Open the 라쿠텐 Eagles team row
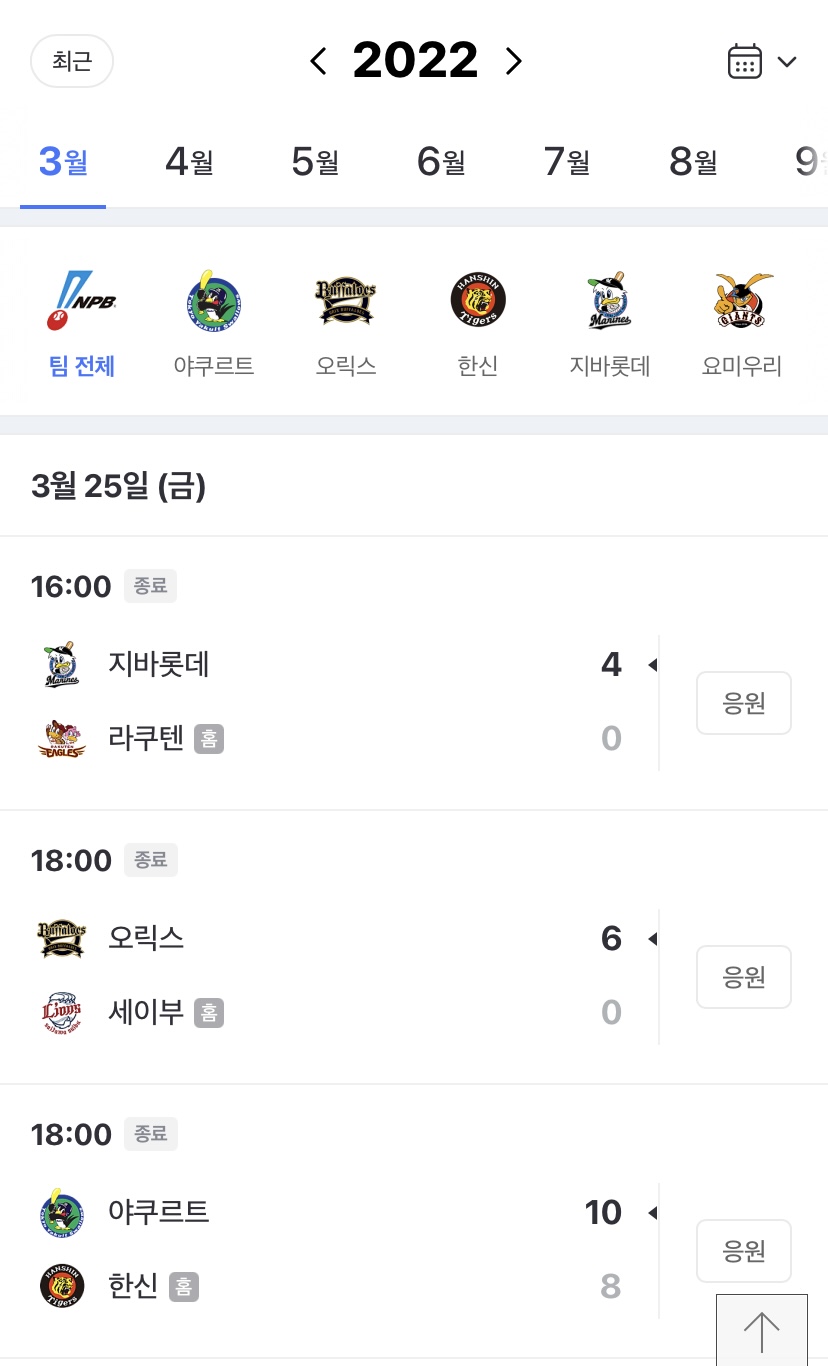The image size is (828, 1366). 146,739
